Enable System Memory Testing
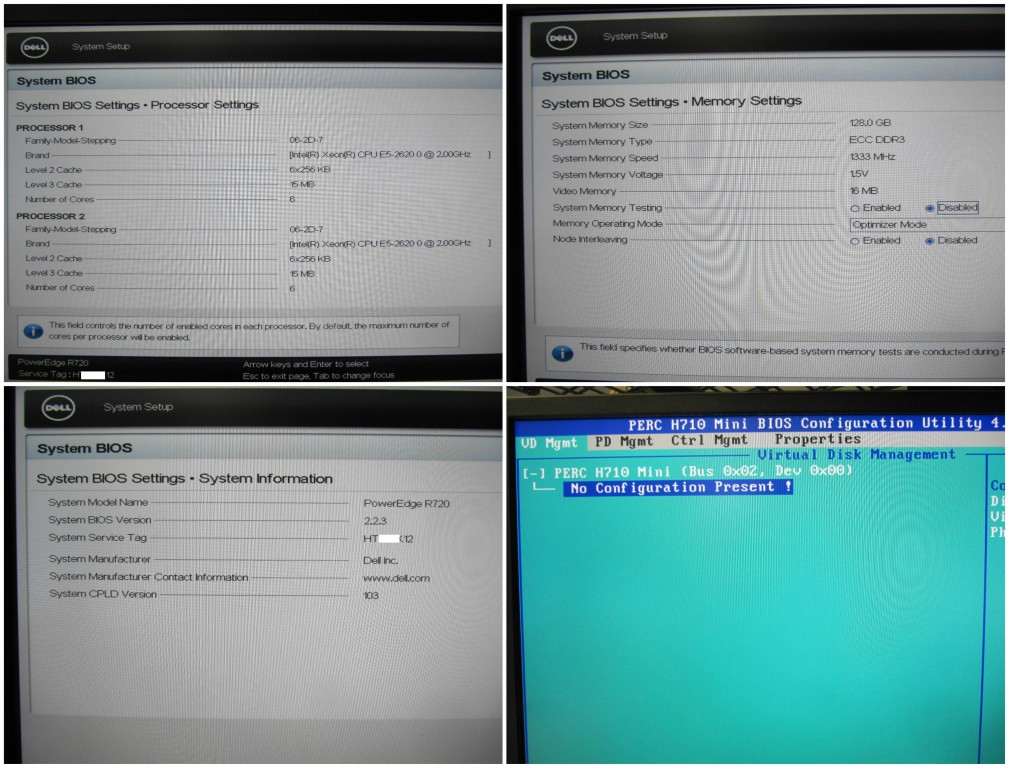This screenshot has width=1009, height=768. (855, 209)
